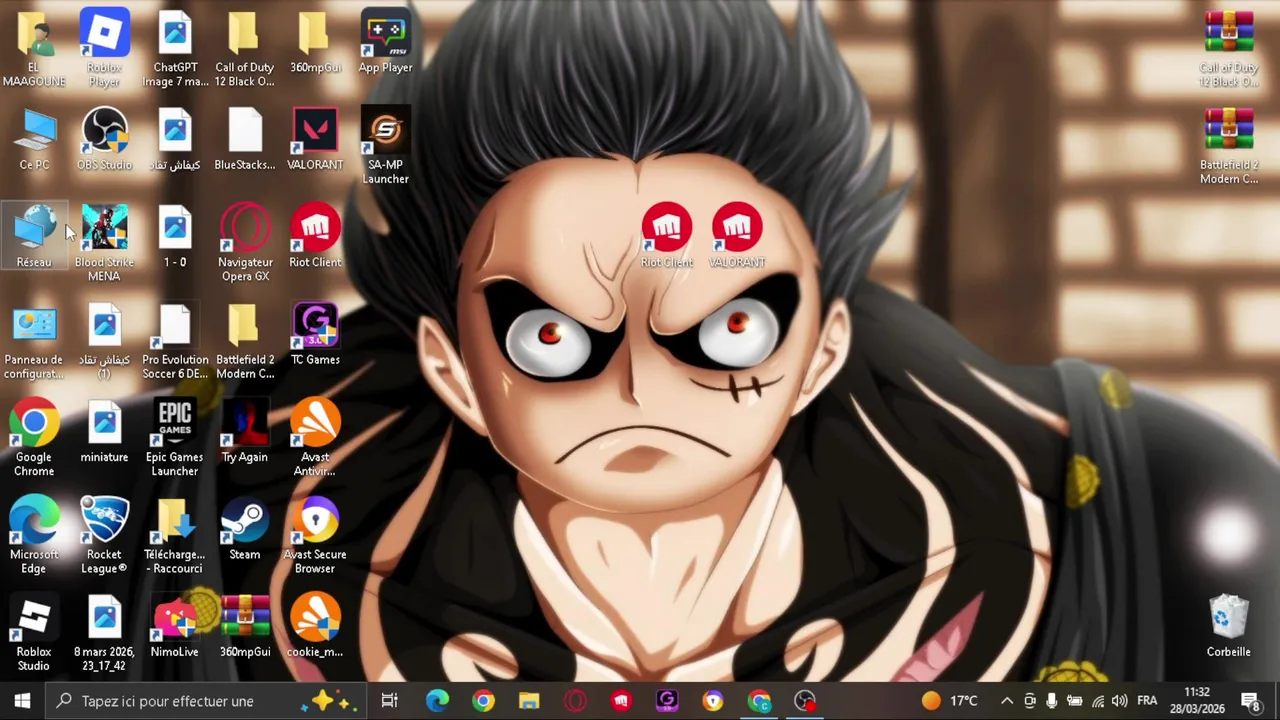Select Avast Secure Browser desktop icon
1280x720 pixels.
point(315,536)
